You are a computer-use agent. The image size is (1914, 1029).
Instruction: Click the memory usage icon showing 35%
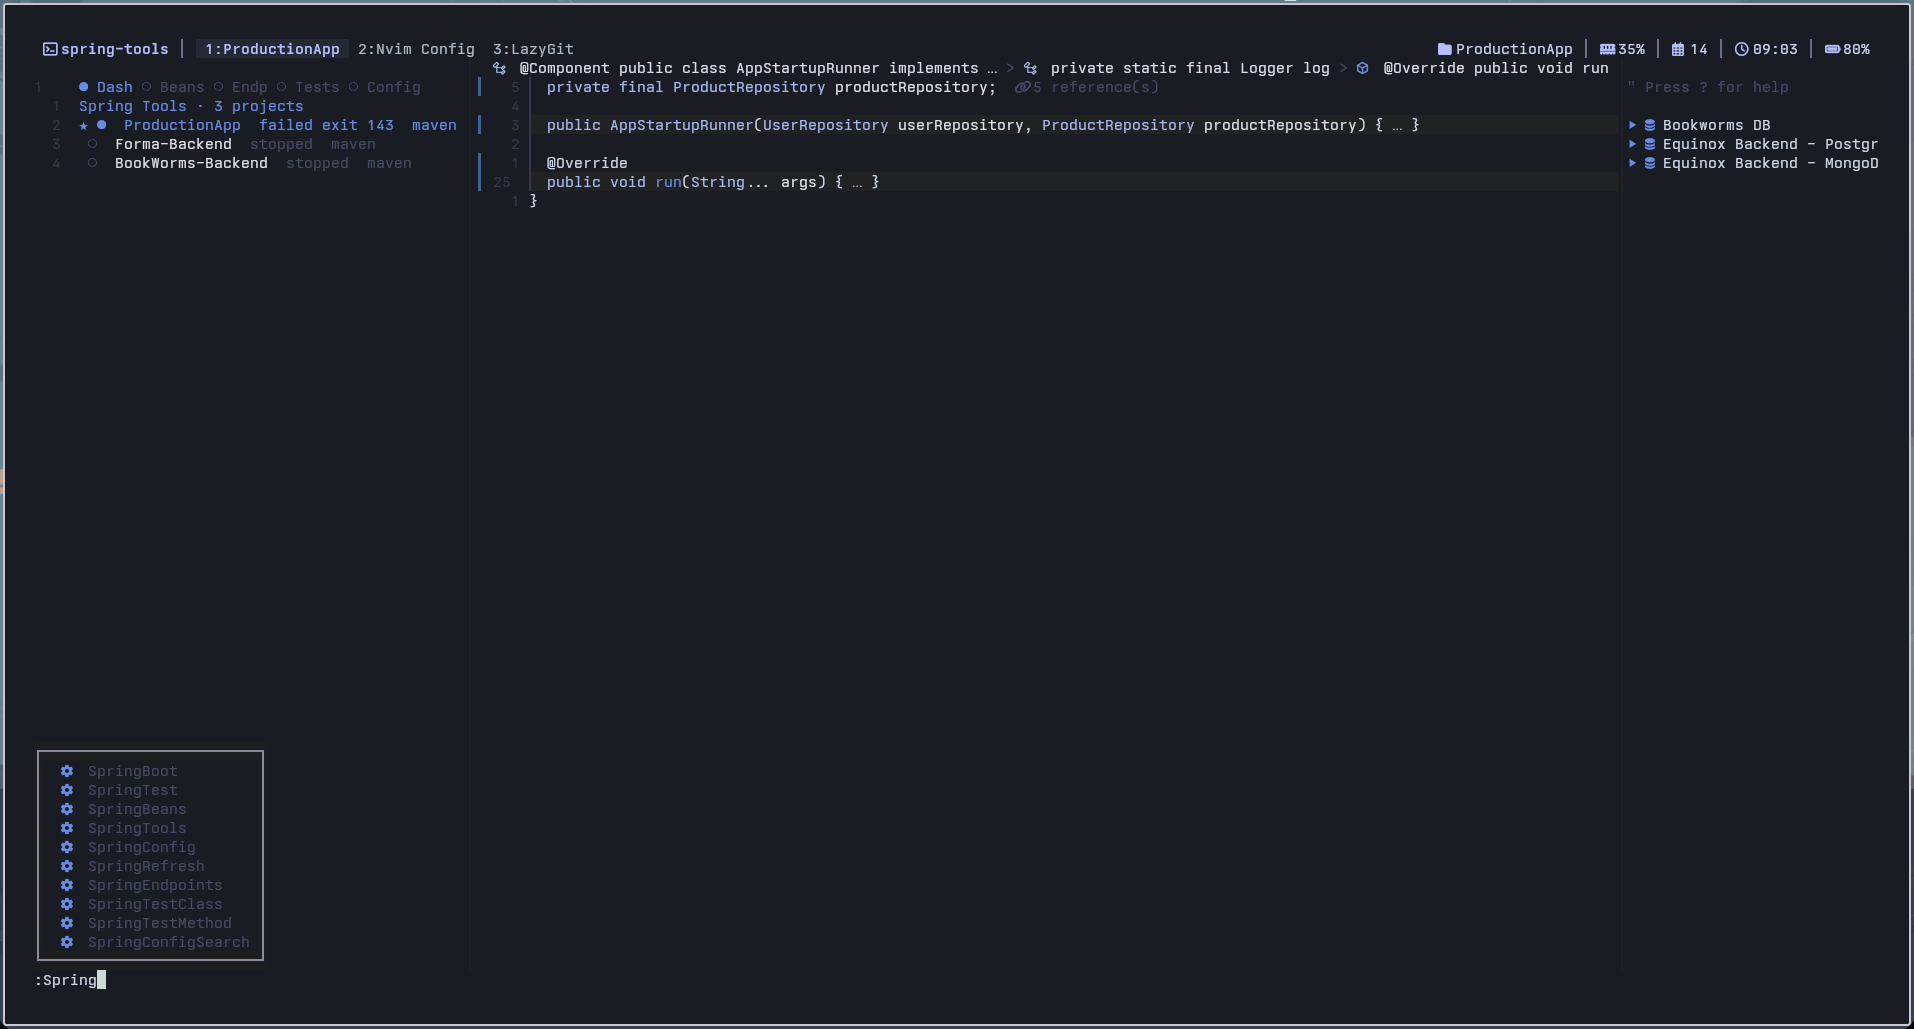[x=1607, y=49]
